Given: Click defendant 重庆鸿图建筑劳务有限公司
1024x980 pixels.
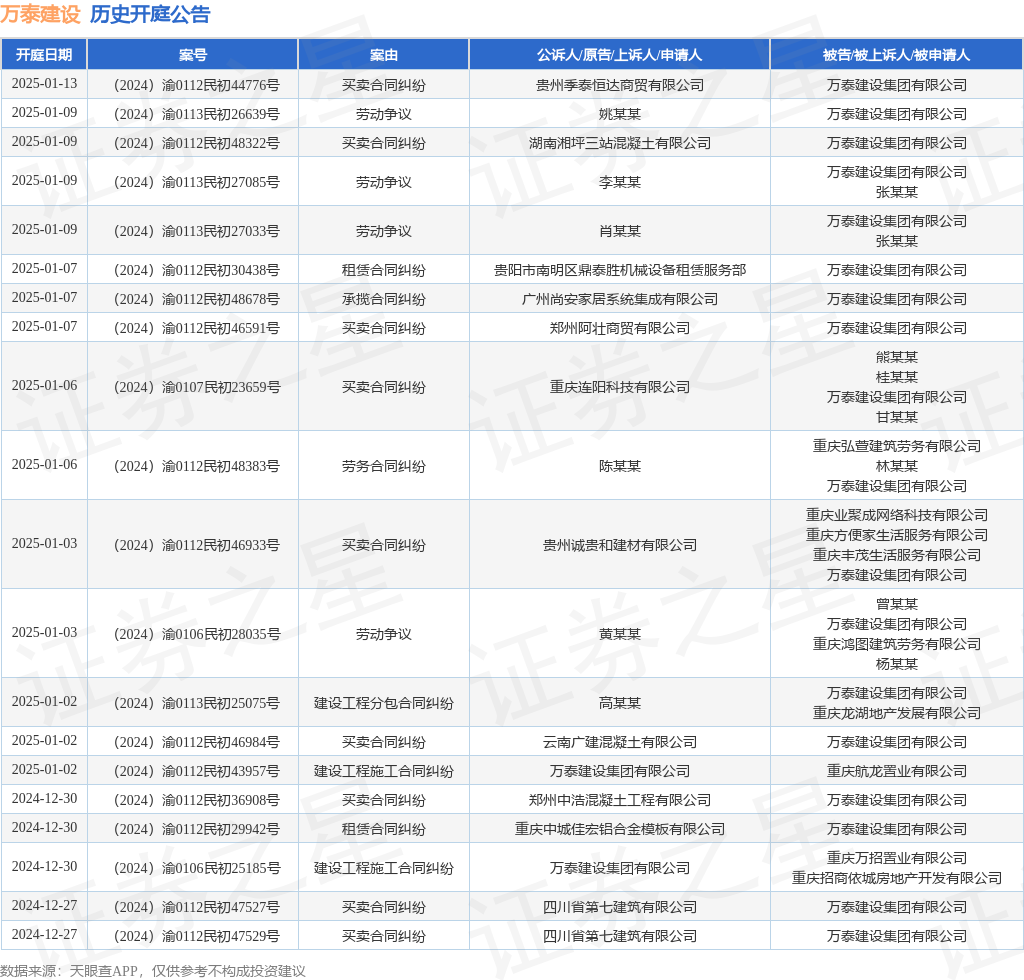Looking at the screenshot, I should (x=897, y=644).
